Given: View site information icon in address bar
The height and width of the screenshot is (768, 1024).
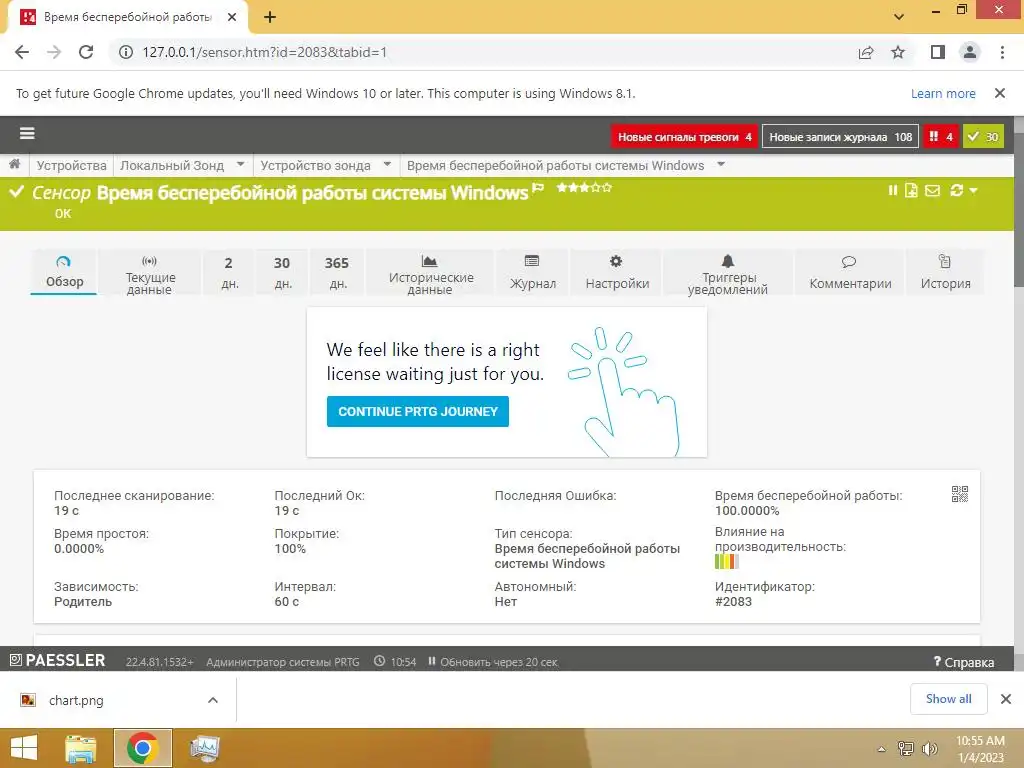Looking at the screenshot, I should [x=125, y=52].
